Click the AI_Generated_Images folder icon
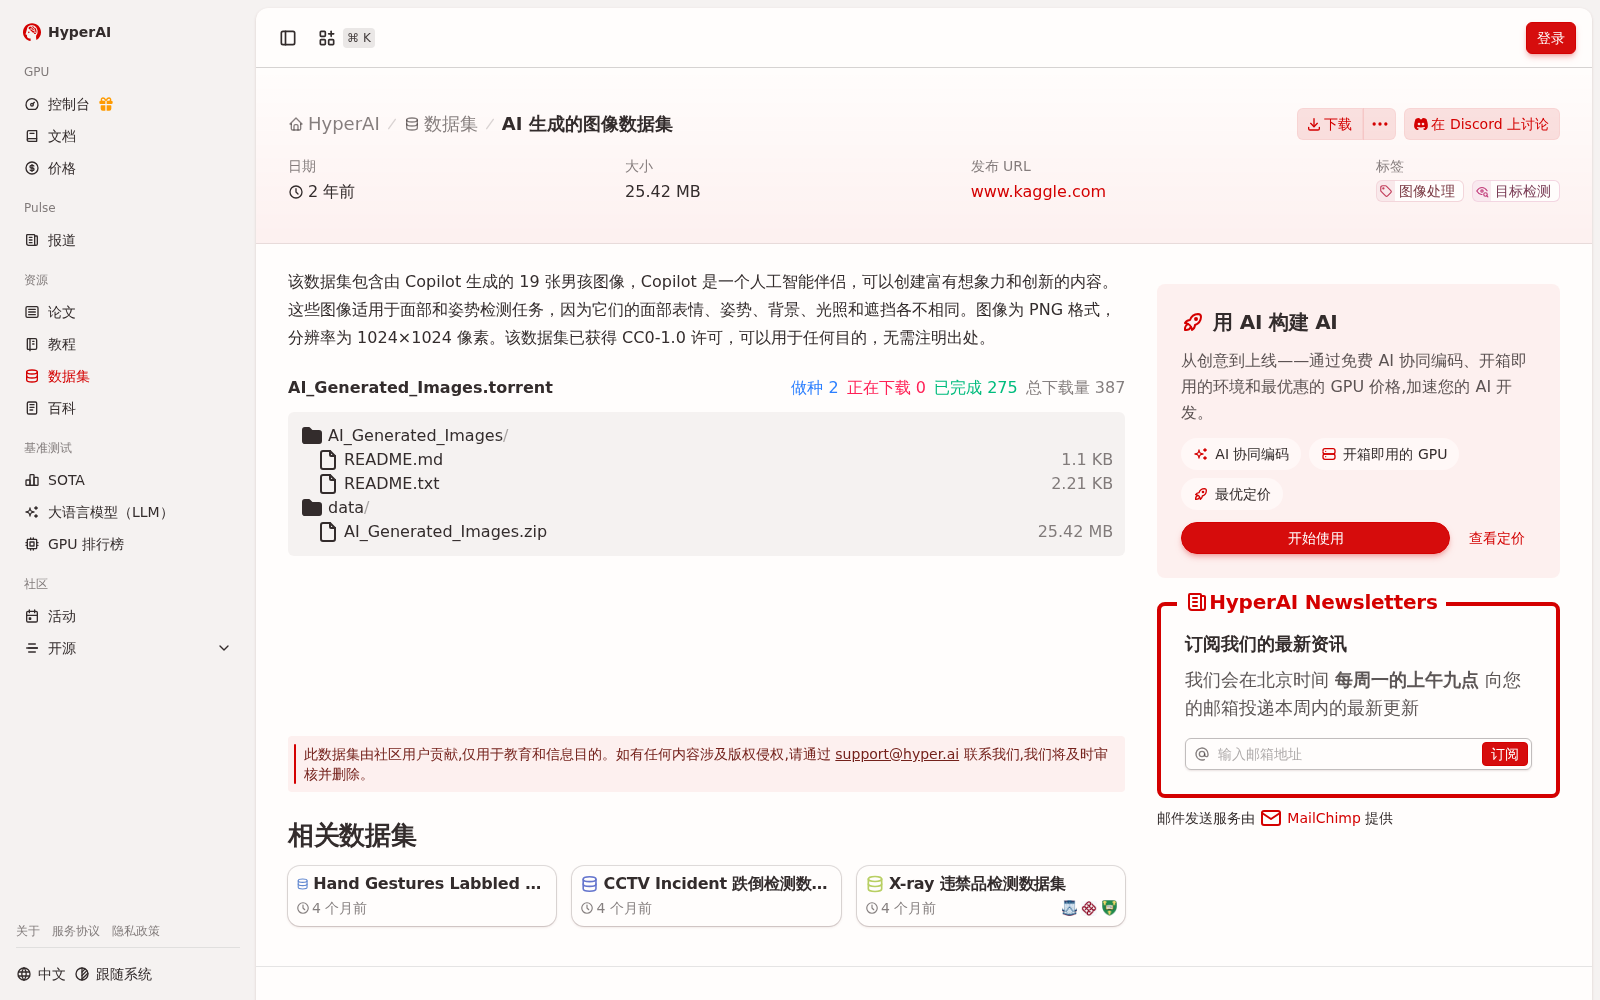This screenshot has width=1600, height=1000. click(x=312, y=435)
